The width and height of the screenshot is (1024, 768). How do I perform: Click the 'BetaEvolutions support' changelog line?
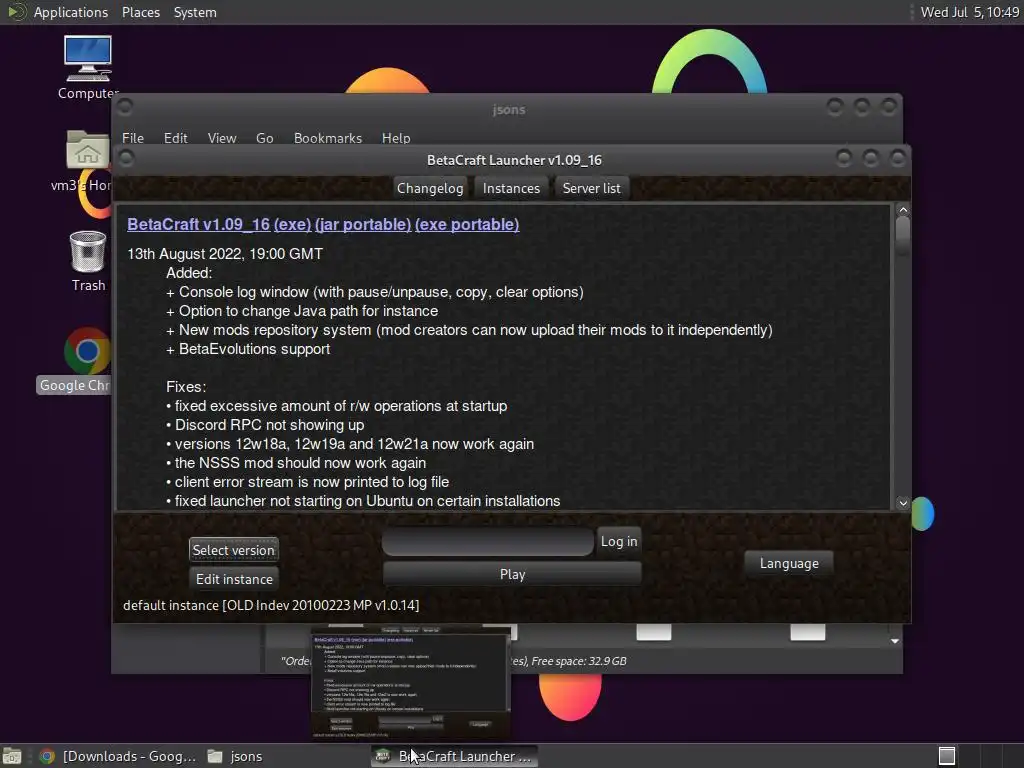point(248,349)
